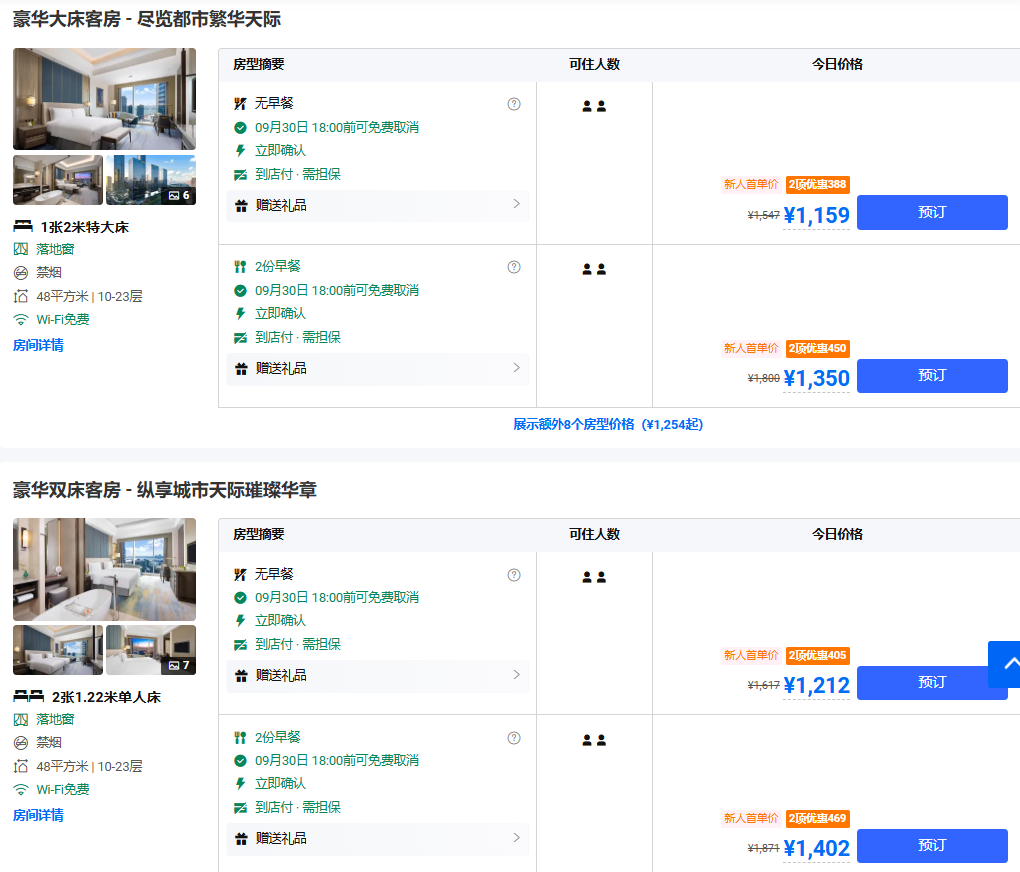Book the twin room at ¥1,212
Image resolution: width=1020 pixels, height=872 pixels.
pyautogui.click(x=931, y=683)
